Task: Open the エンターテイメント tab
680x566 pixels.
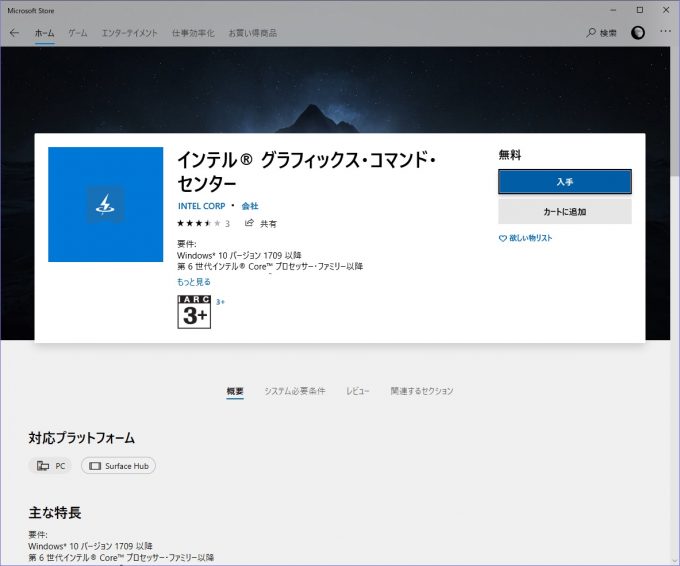Action: click(x=129, y=33)
